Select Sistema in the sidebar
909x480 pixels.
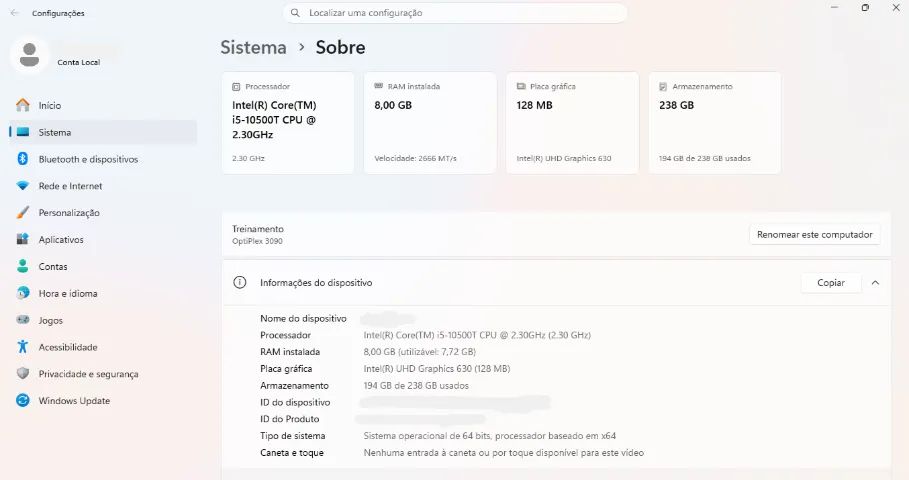tap(103, 132)
